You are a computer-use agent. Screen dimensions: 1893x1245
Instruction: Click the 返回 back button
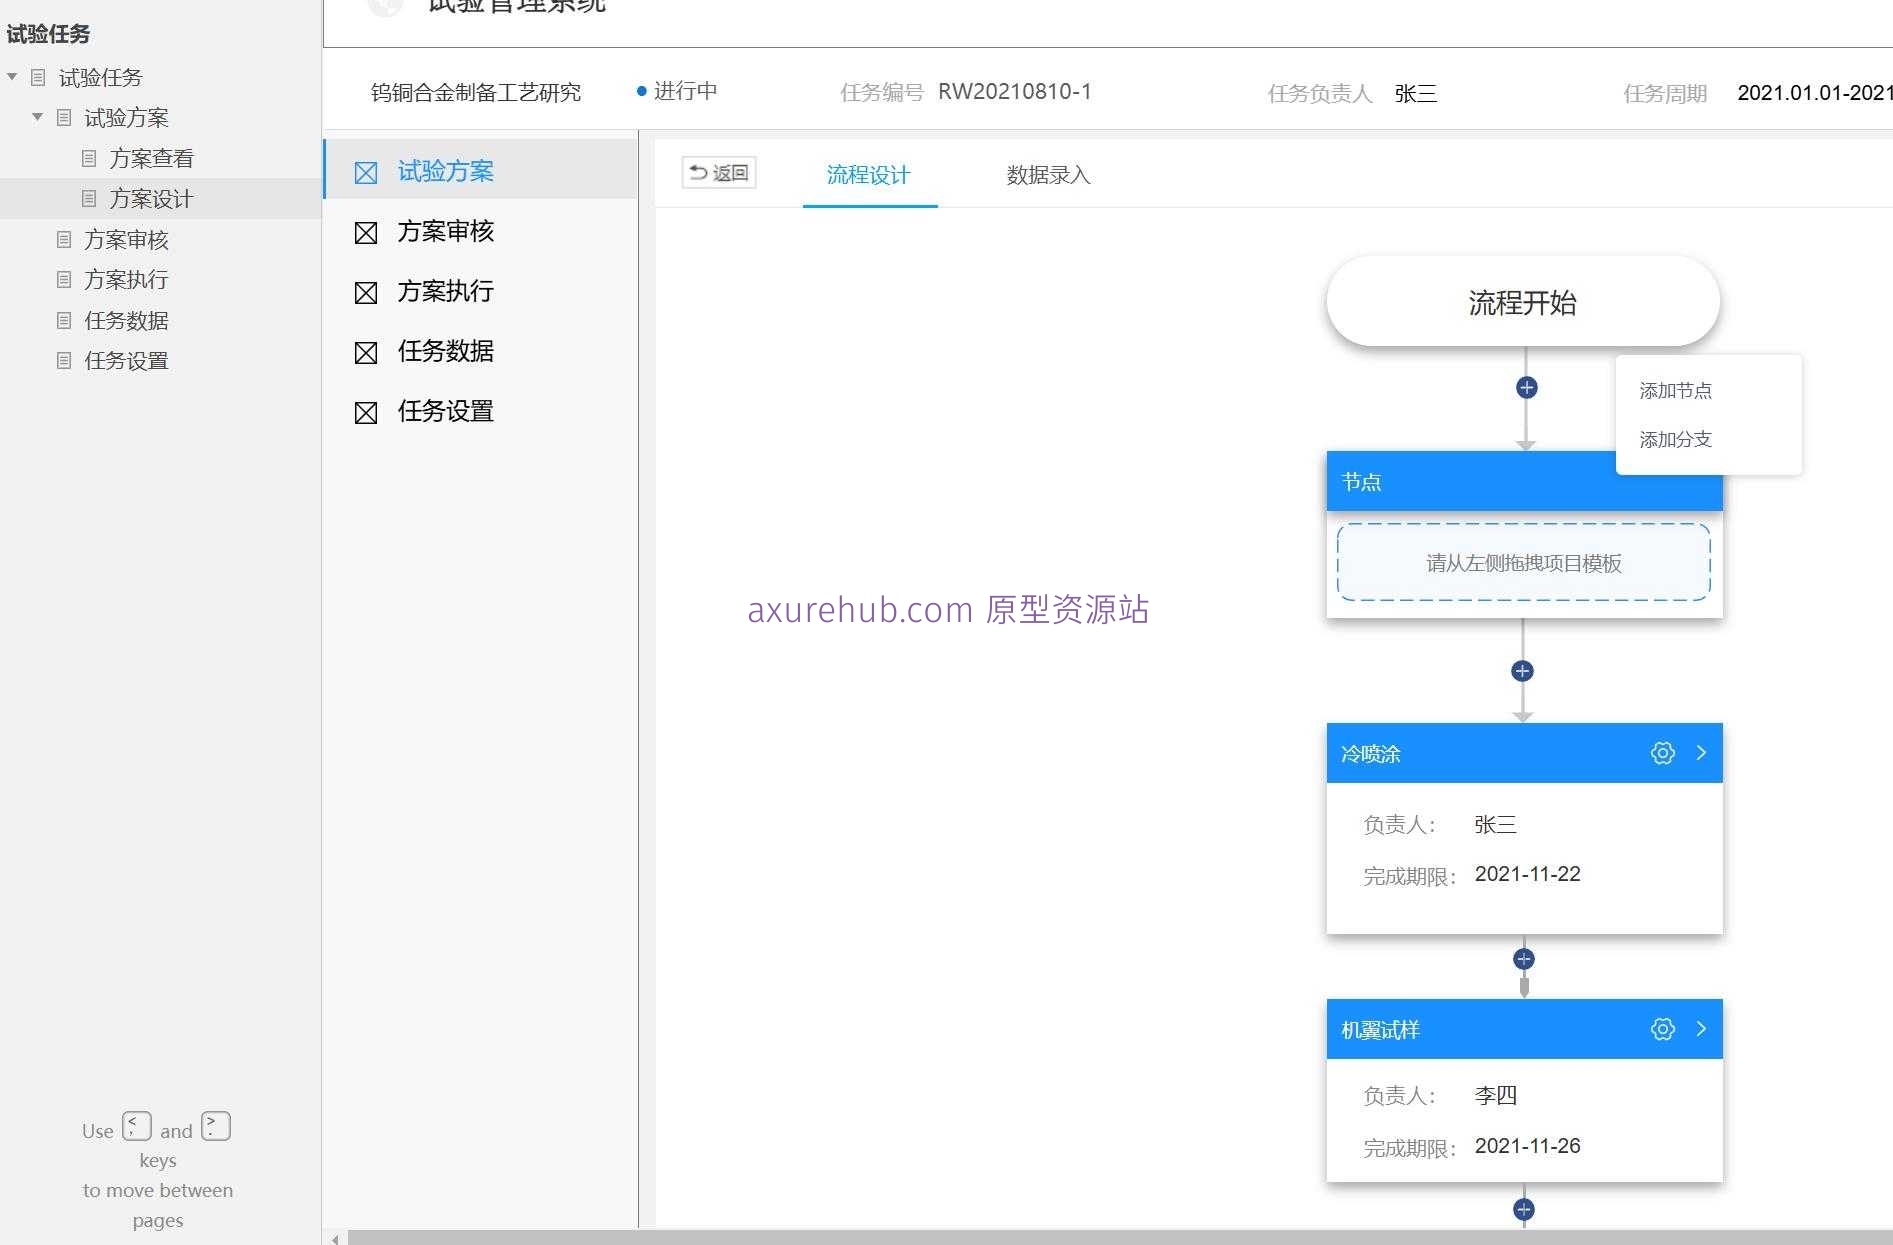[x=719, y=172]
